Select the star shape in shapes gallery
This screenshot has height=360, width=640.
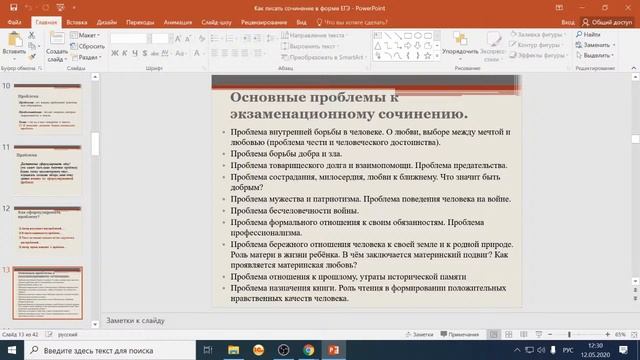[427, 56]
